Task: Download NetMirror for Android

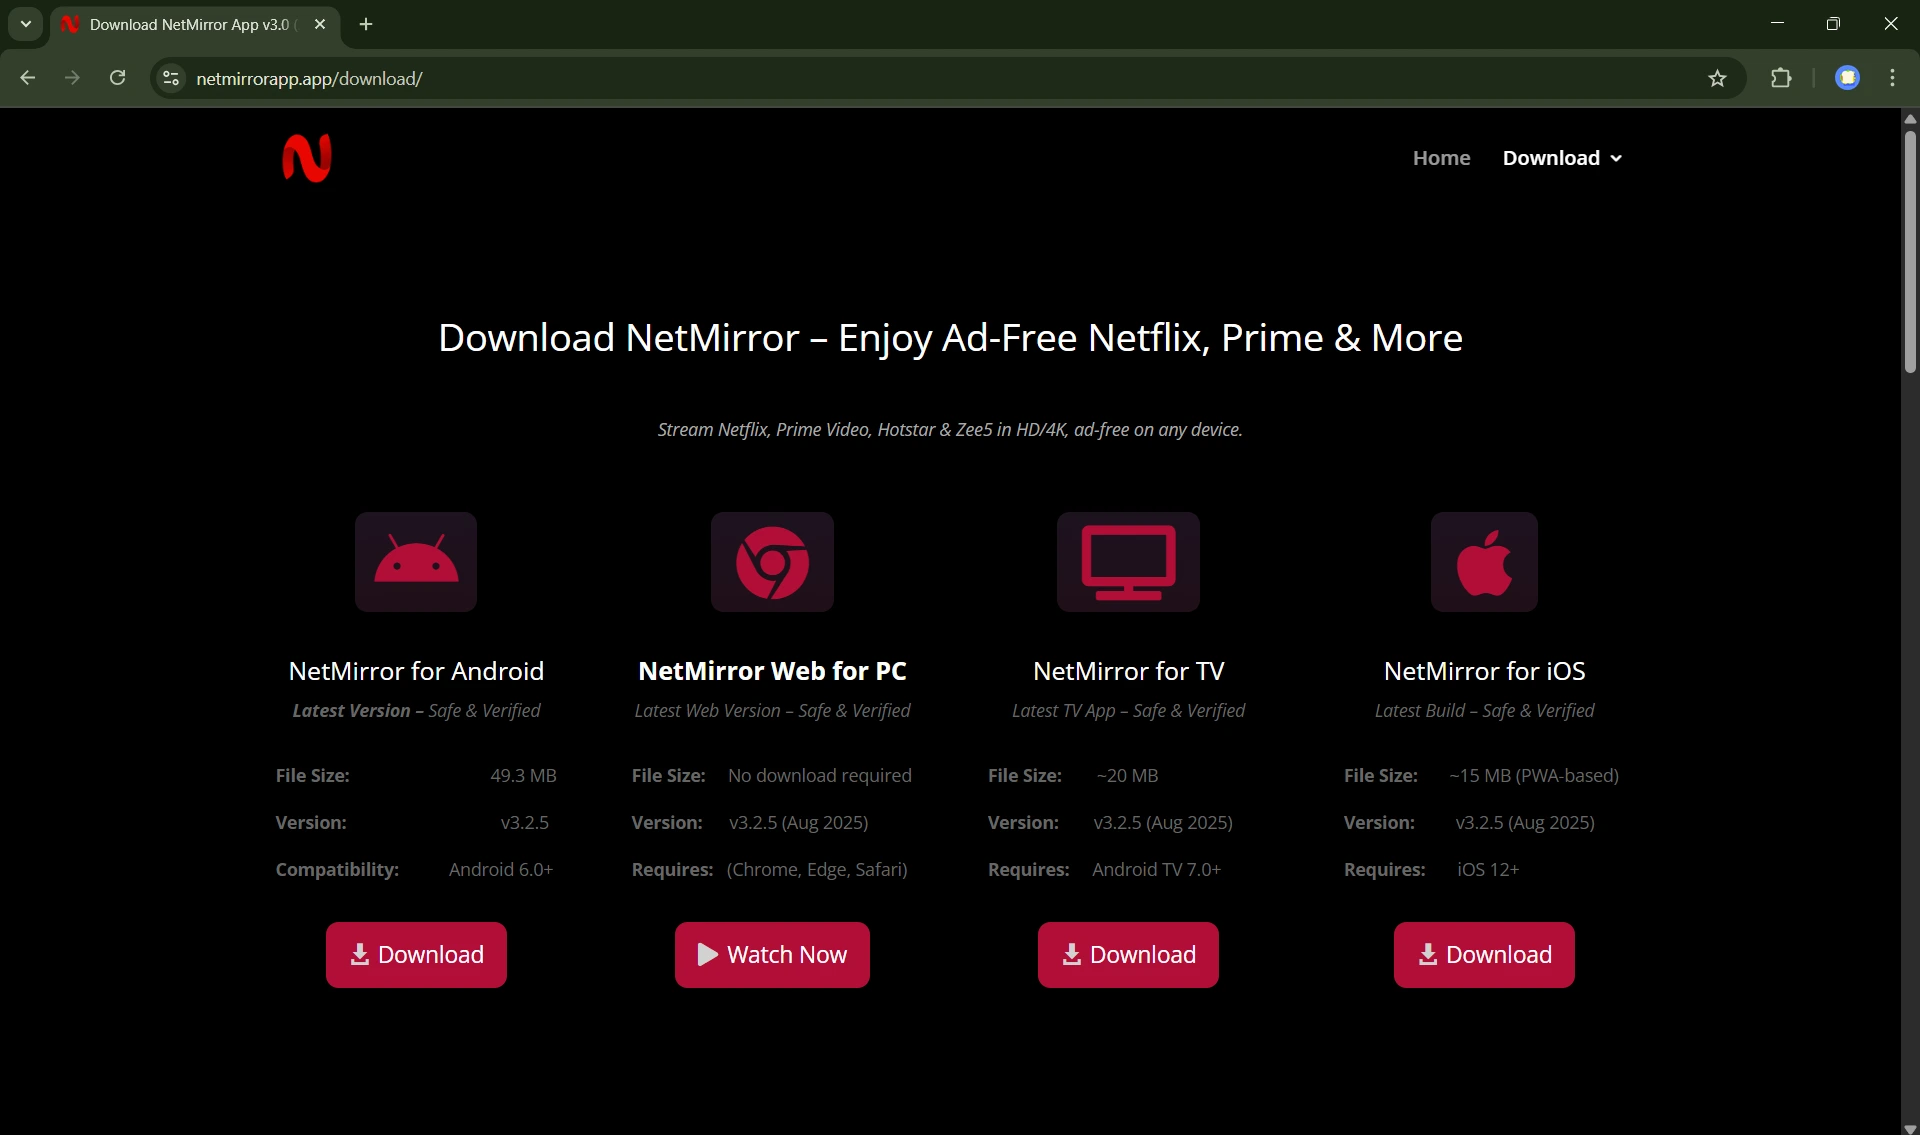Action: click(x=416, y=955)
